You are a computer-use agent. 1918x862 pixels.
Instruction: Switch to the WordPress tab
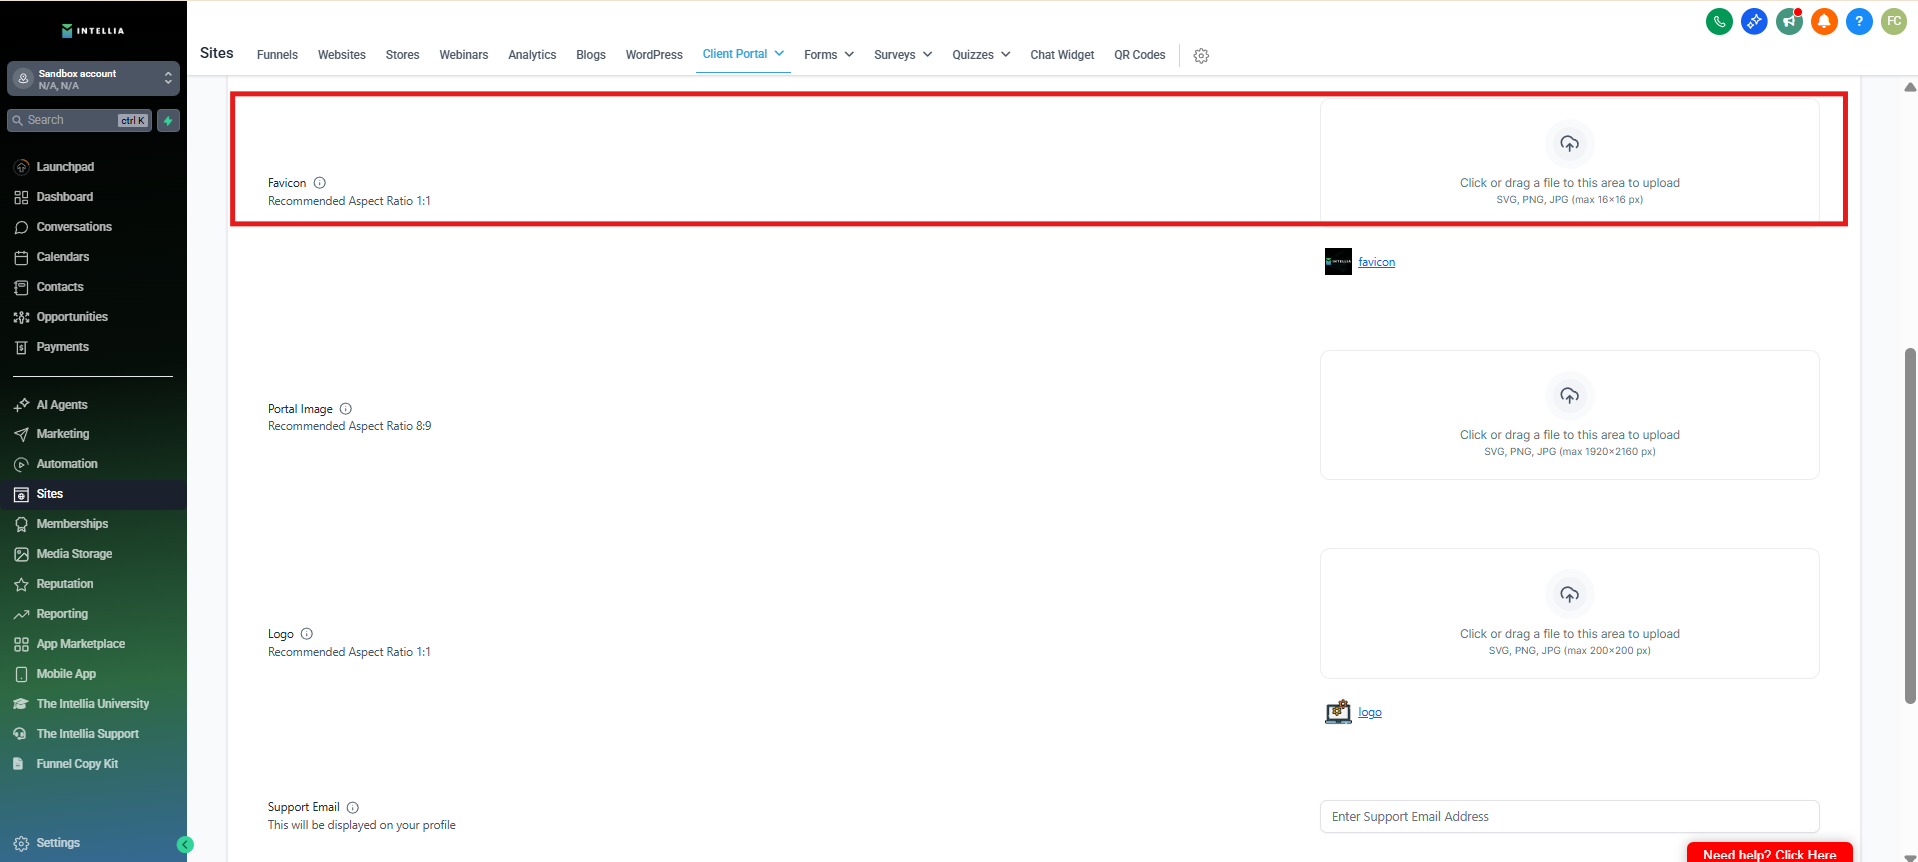click(x=654, y=55)
